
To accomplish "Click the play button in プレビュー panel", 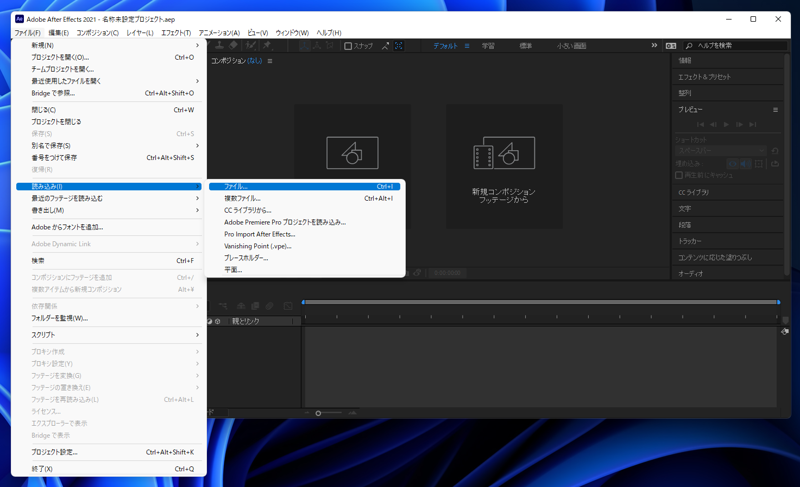I will (x=726, y=124).
